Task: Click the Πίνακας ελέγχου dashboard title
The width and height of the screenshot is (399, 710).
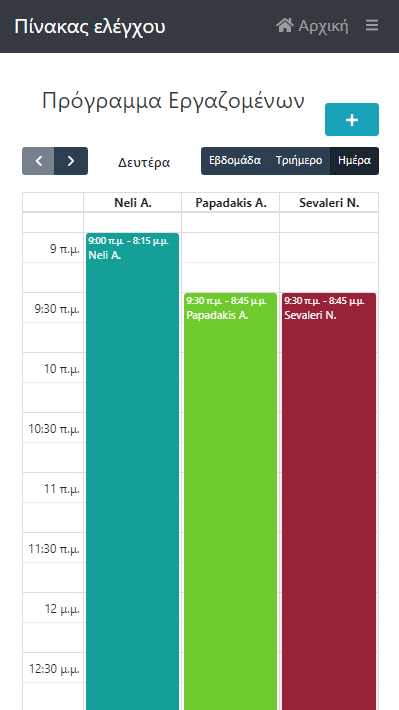Action: click(x=90, y=26)
